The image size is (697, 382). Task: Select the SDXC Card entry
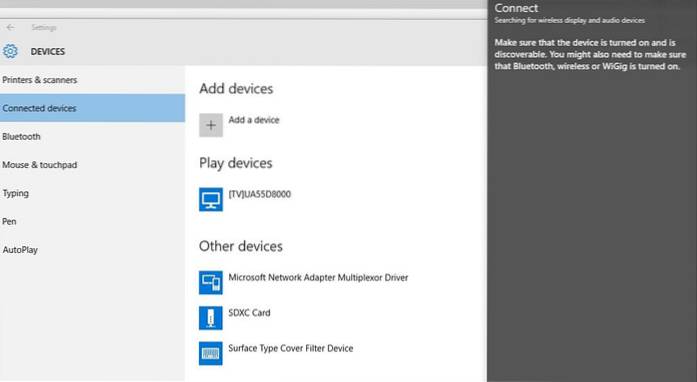[249, 313]
